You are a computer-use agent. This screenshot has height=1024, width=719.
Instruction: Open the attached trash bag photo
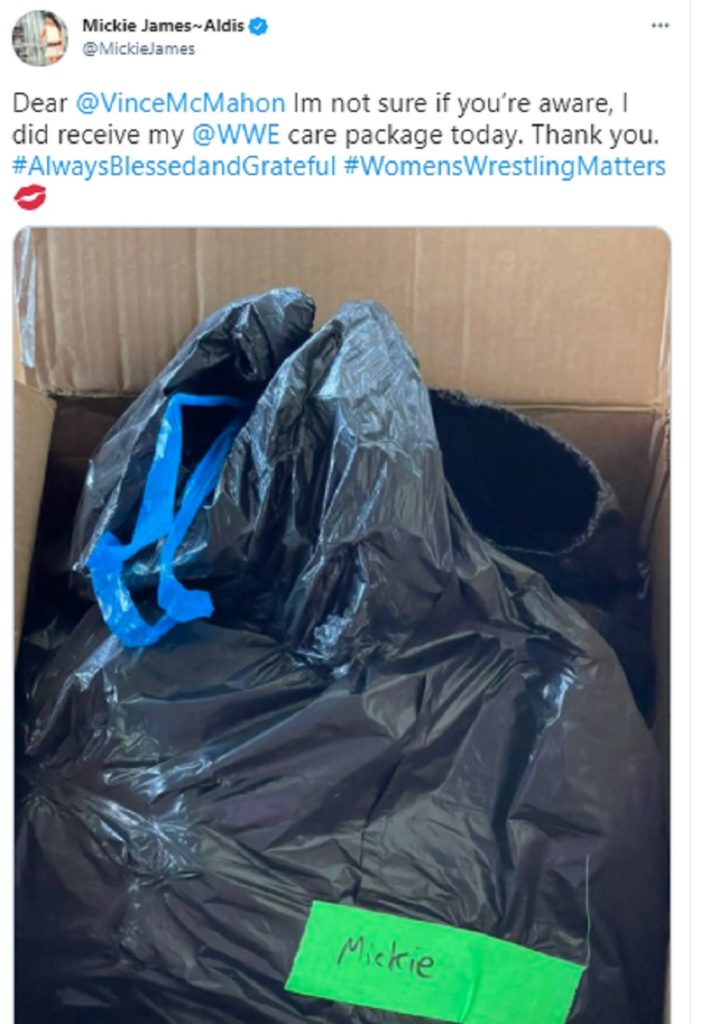342,625
